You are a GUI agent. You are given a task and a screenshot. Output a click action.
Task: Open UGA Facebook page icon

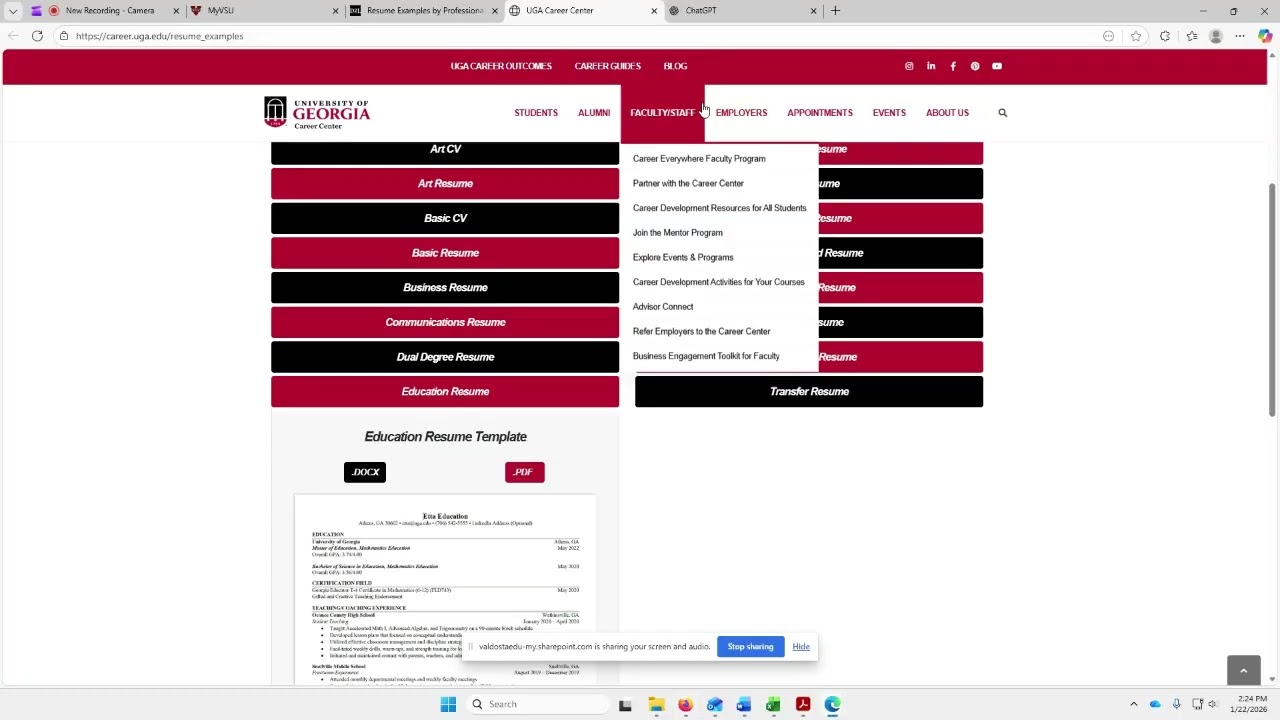coord(953,66)
